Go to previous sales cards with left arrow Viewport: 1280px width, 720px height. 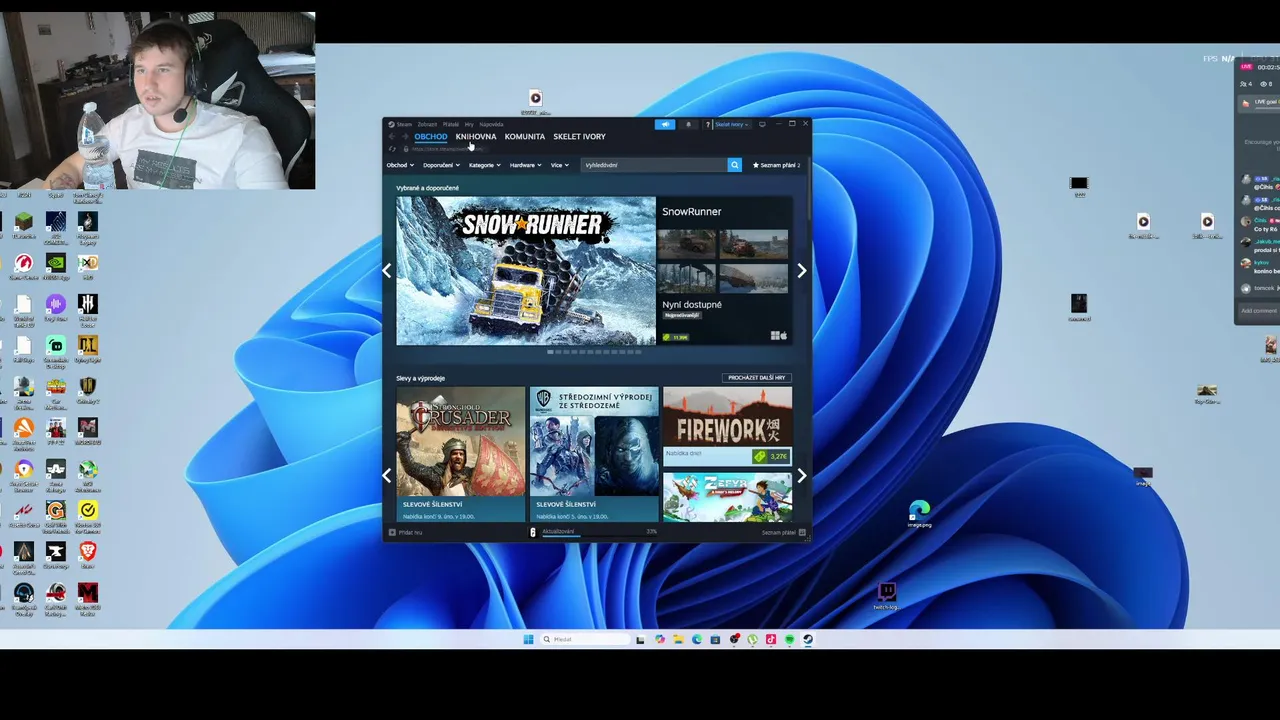point(387,475)
